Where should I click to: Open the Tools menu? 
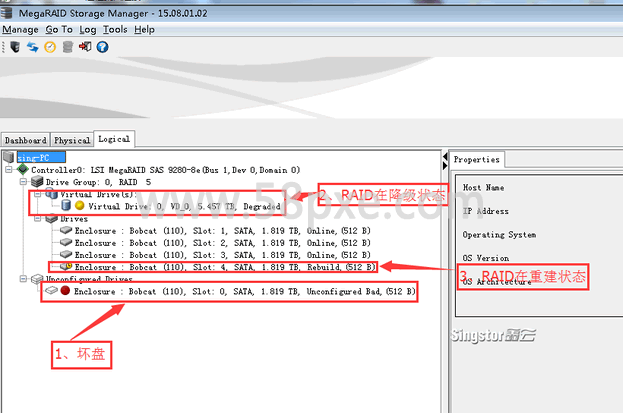point(115,29)
